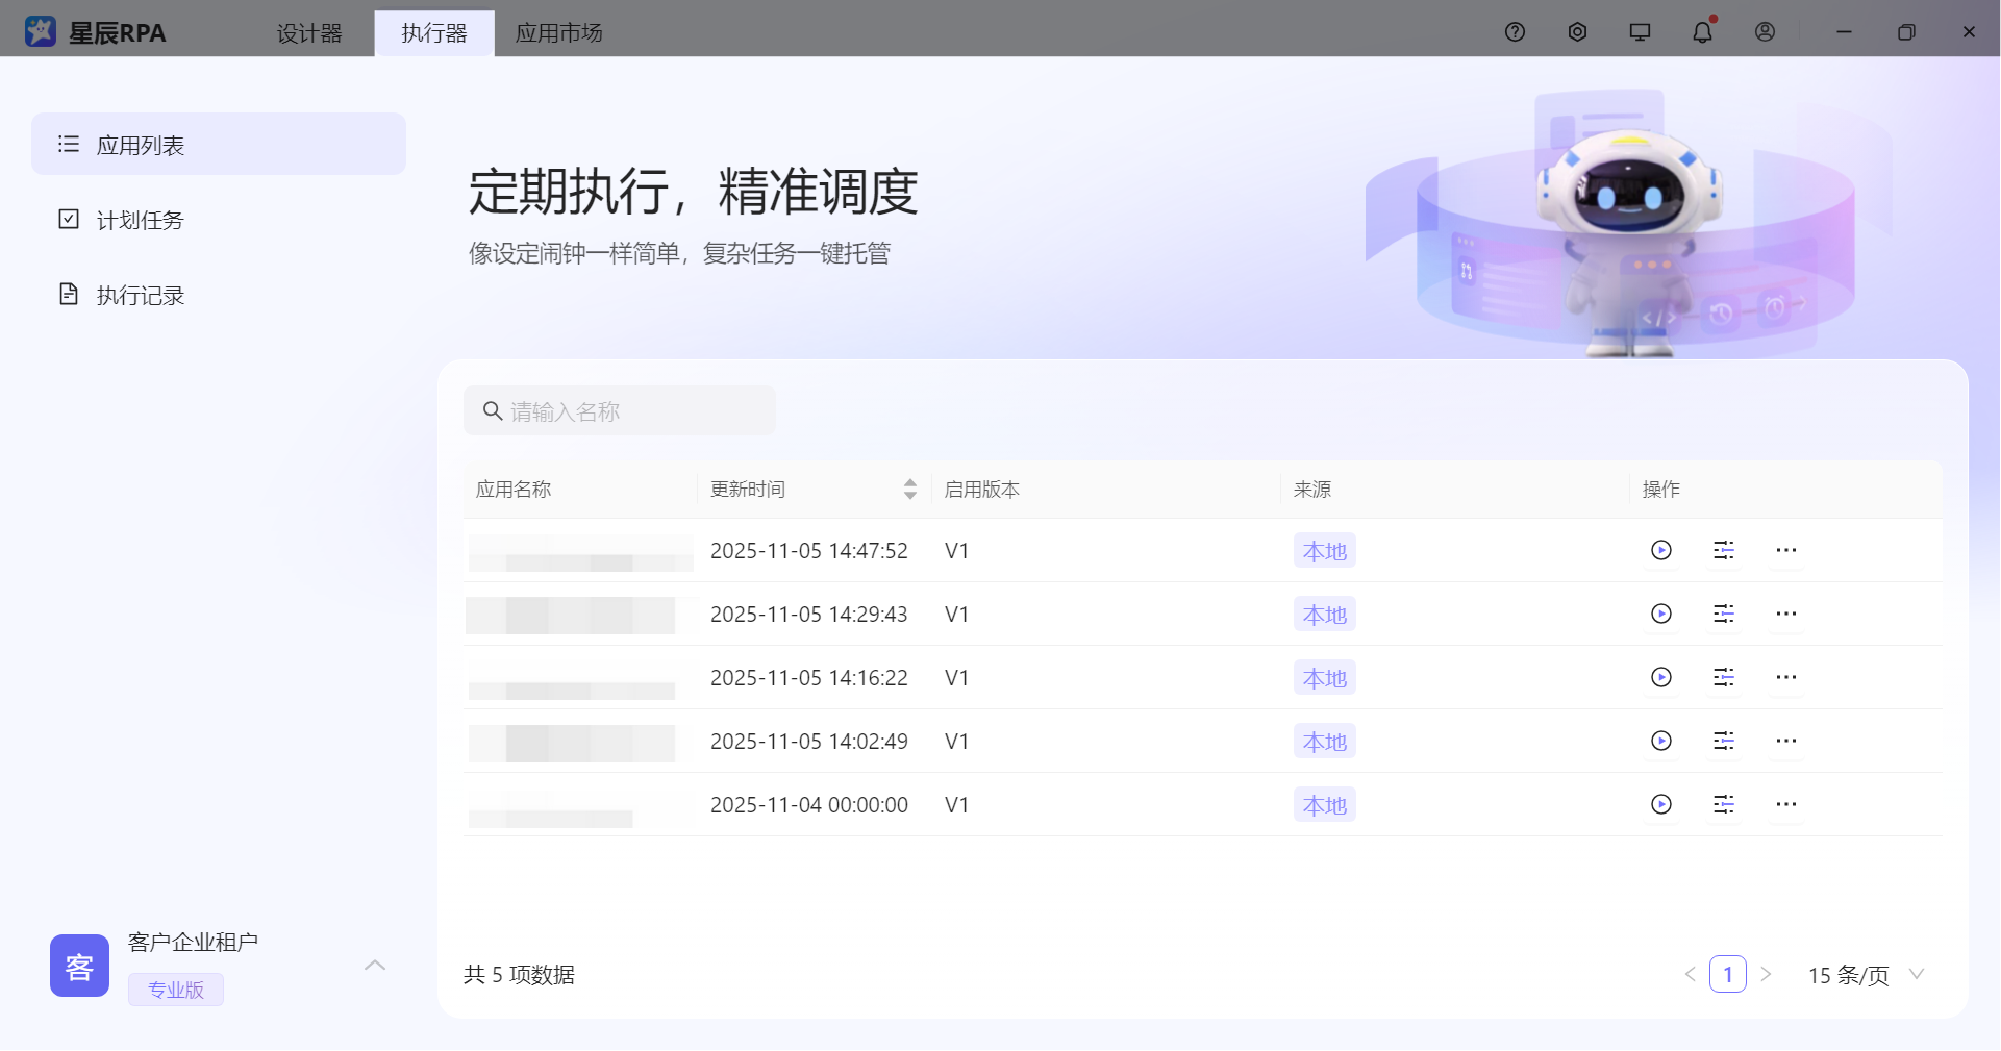Open more options for the 14:16:22 app
Image resolution: width=2001 pixels, height=1051 pixels.
point(1786,677)
